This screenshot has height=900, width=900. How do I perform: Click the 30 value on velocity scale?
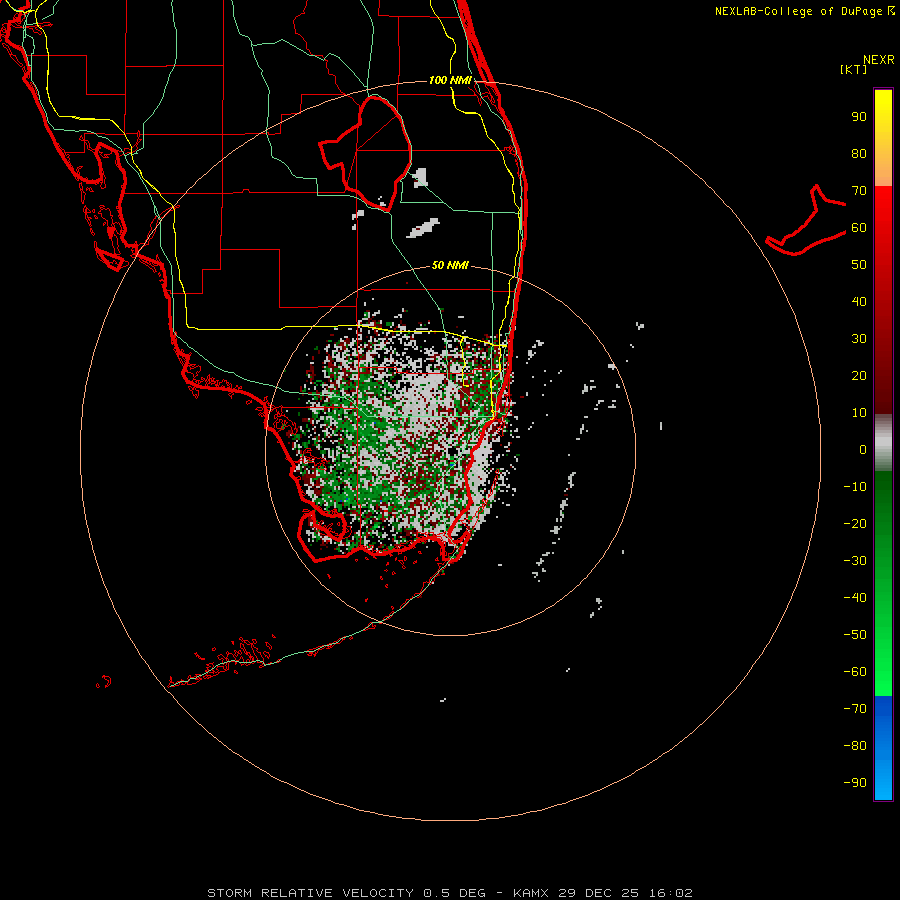859,339
